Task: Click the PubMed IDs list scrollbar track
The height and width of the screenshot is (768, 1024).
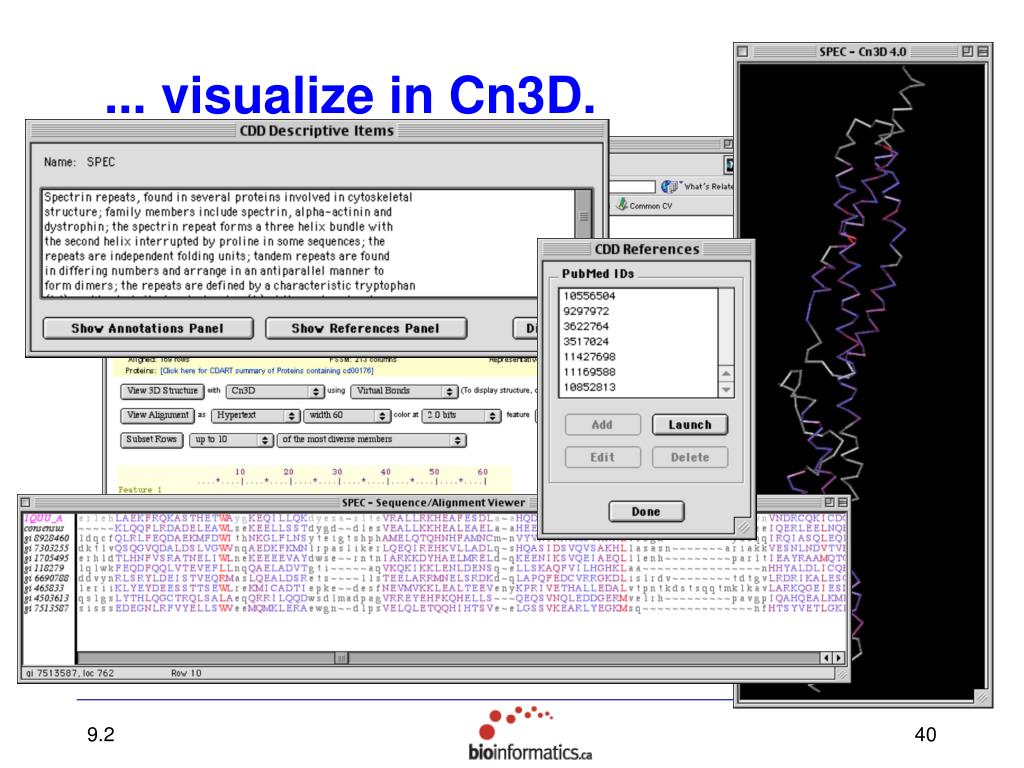Action: 726,327
